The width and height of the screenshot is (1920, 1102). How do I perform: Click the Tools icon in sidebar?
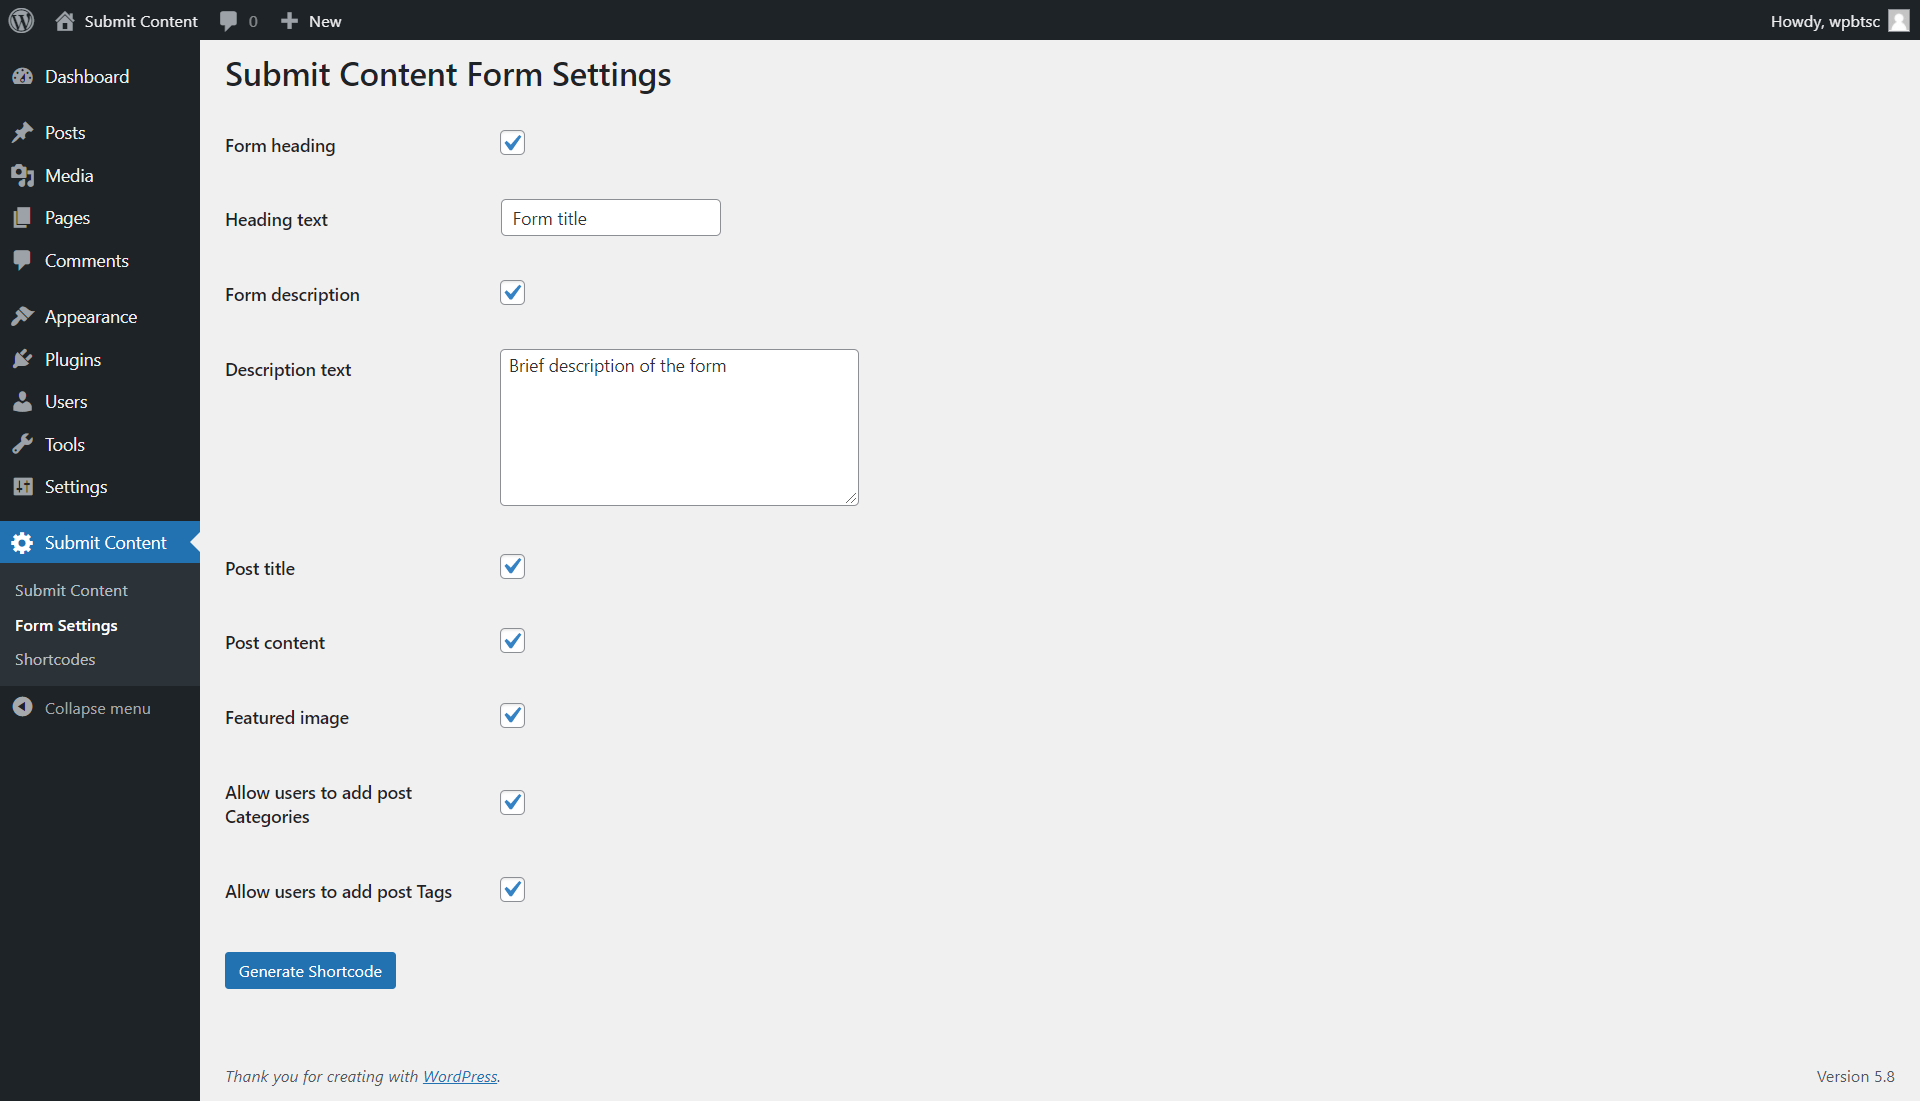tap(22, 443)
